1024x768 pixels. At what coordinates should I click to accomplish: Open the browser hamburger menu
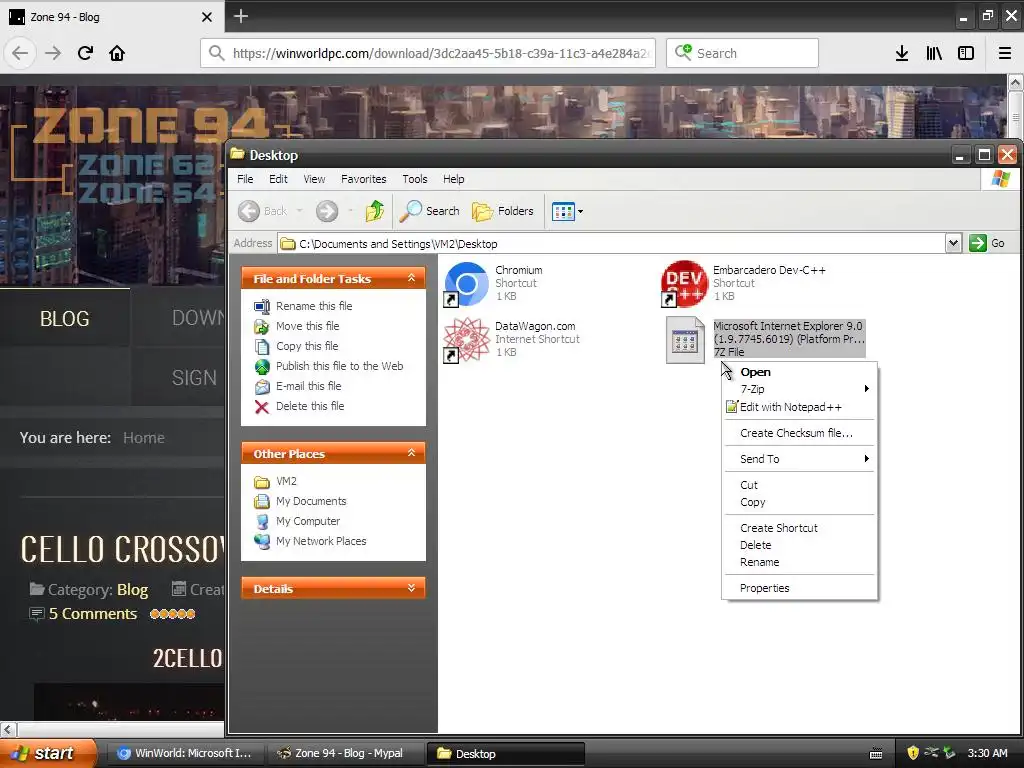[1005, 53]
